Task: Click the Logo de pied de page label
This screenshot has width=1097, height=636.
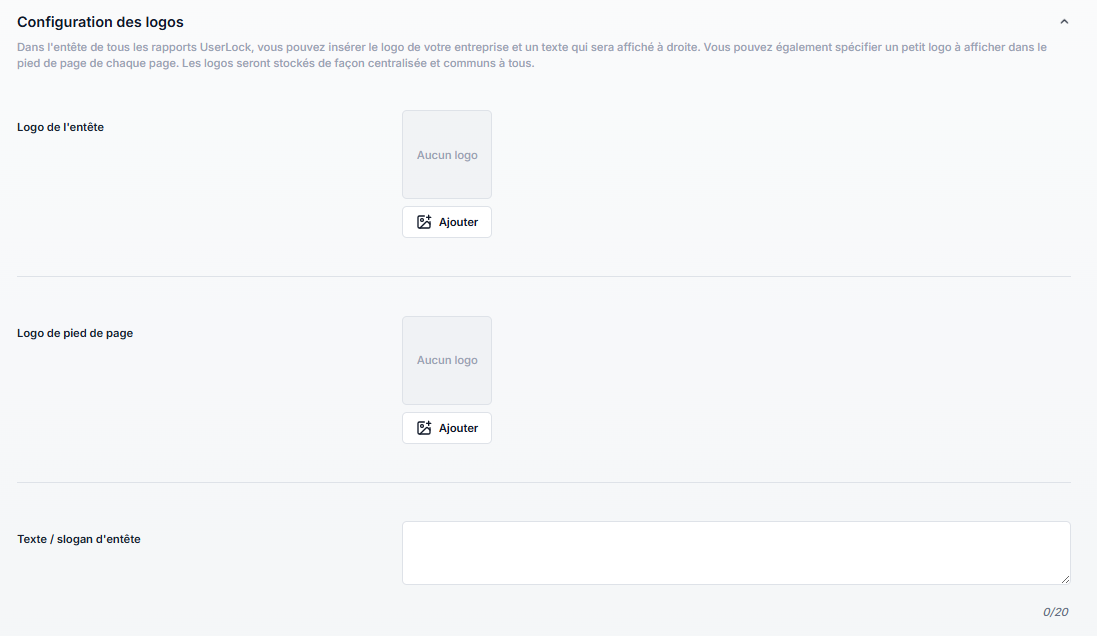Action: (x=75, y=333)
